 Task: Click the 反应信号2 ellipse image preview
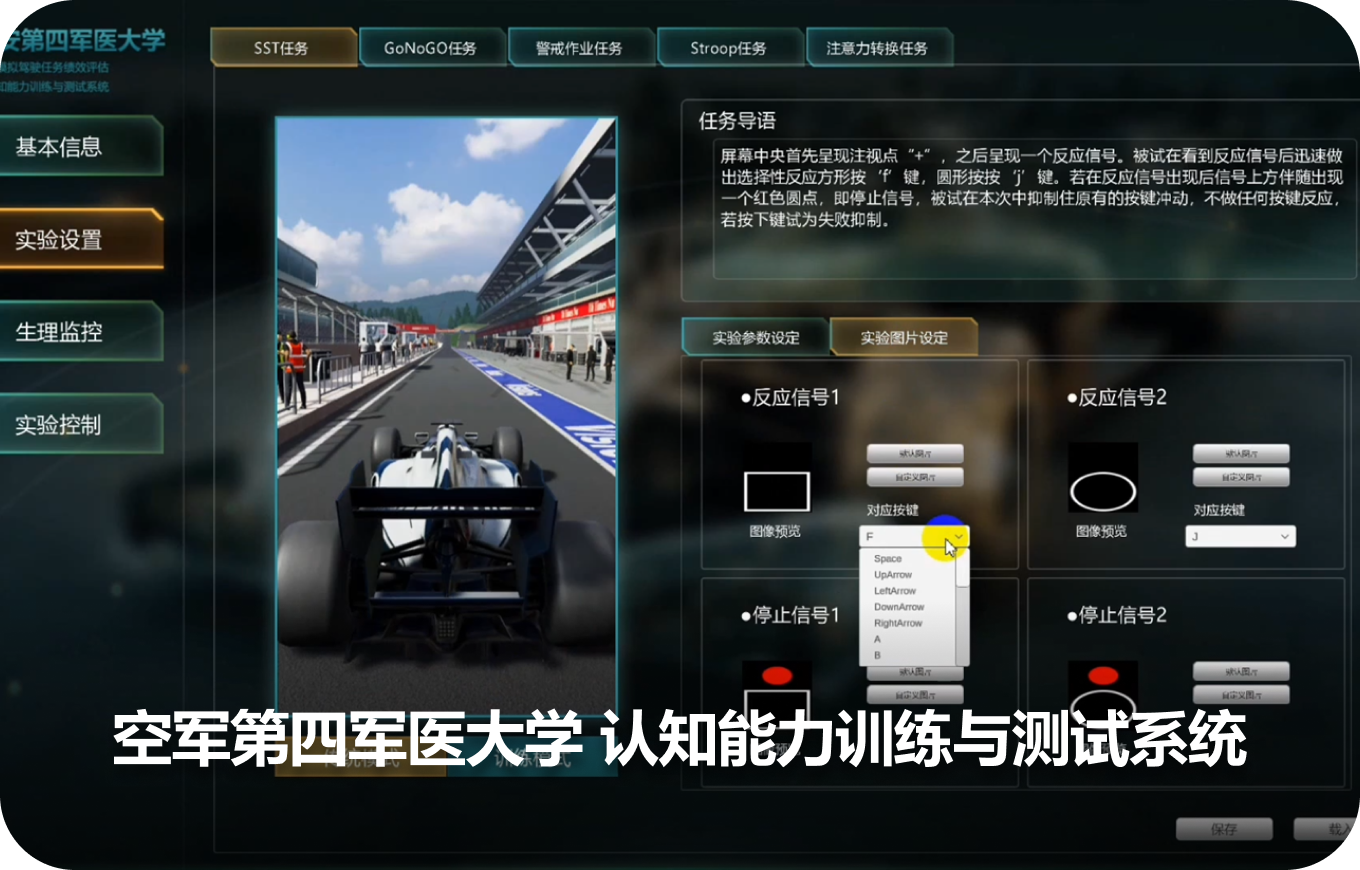click(x=1103, y=491)
